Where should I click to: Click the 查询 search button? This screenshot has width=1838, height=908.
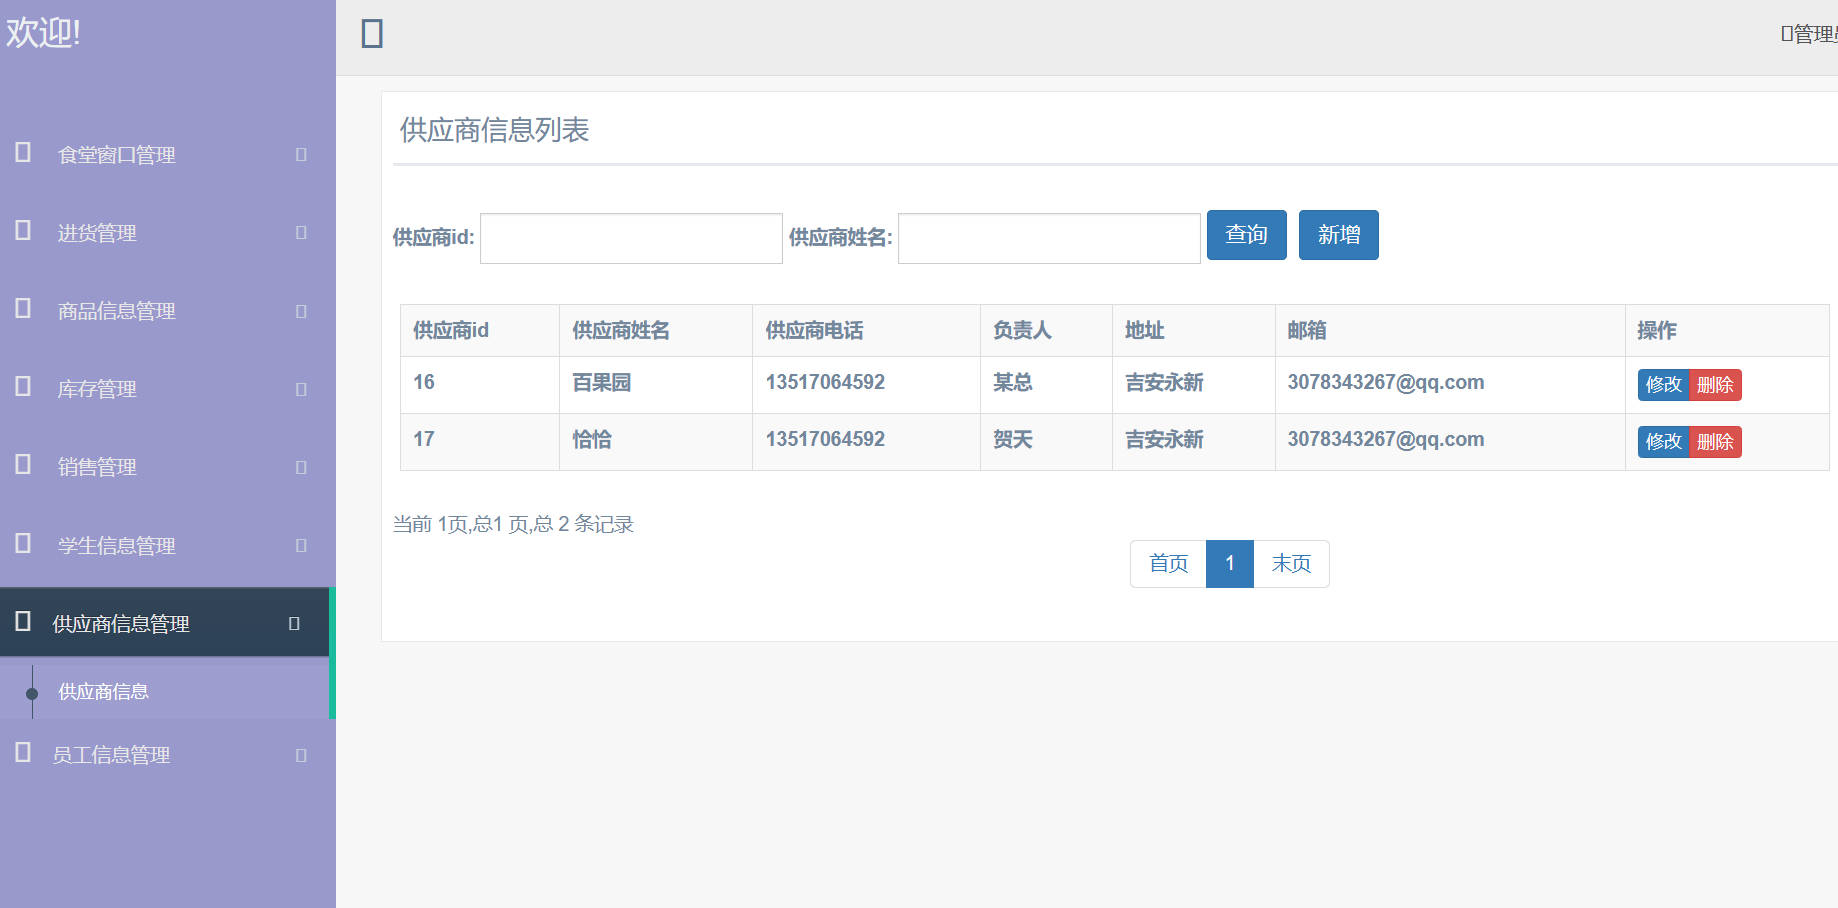[x=1246, y=235]
